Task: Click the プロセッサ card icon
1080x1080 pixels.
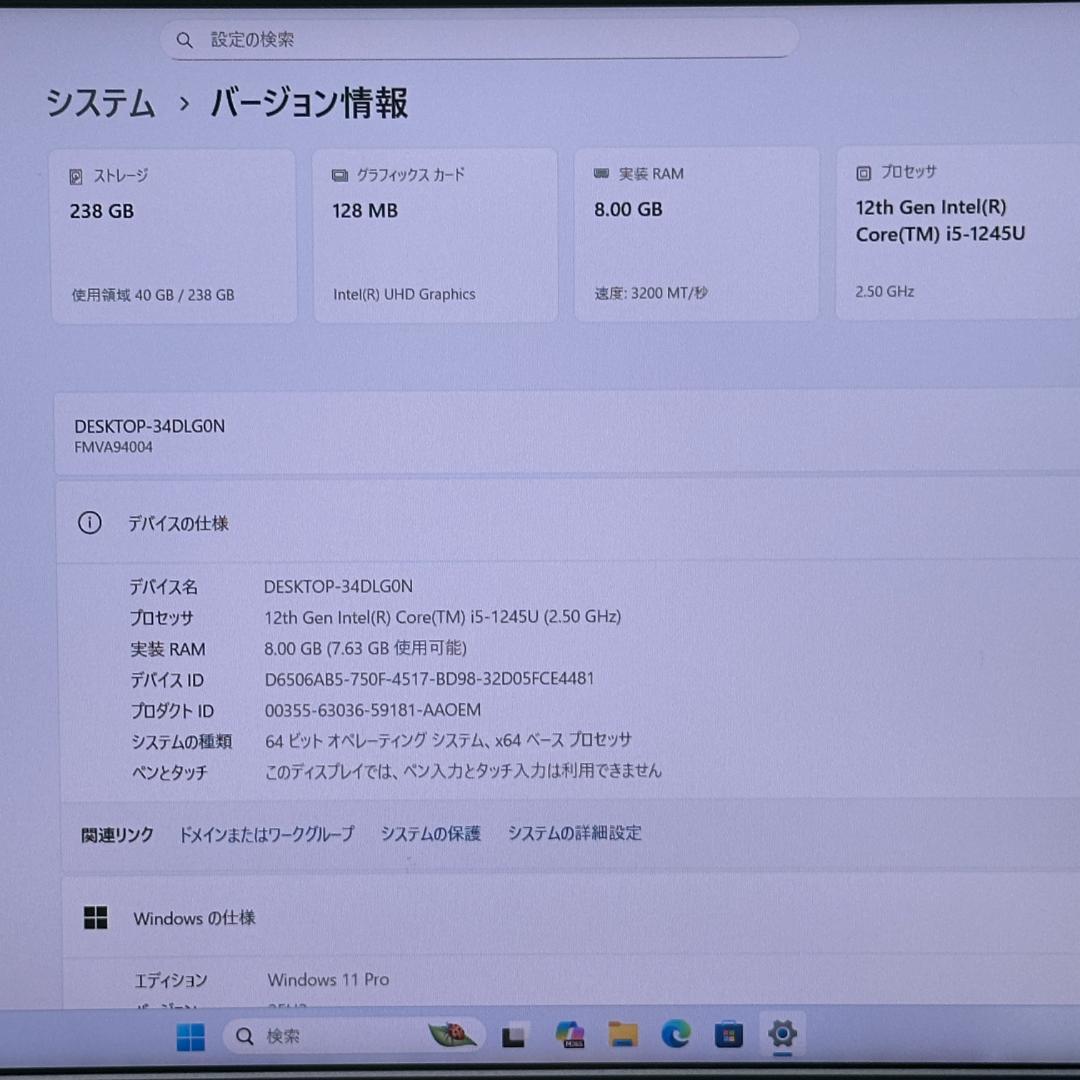Action: [861, 172]
